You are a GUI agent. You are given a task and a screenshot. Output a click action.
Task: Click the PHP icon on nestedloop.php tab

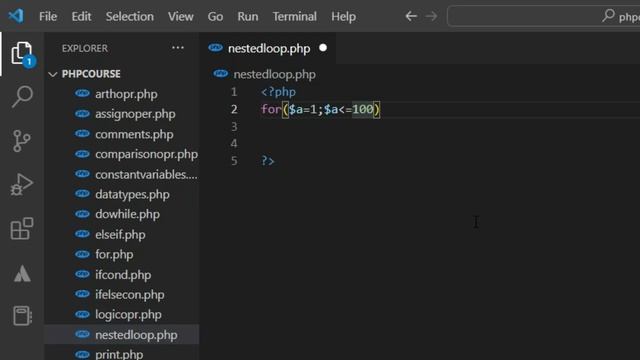coord(216,48)
